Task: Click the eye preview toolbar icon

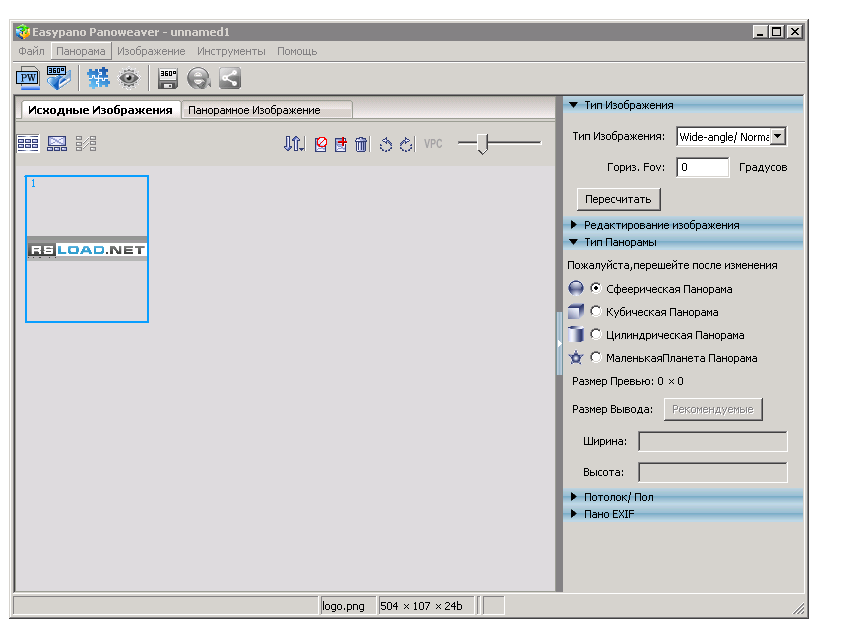Action: (128, 78)
